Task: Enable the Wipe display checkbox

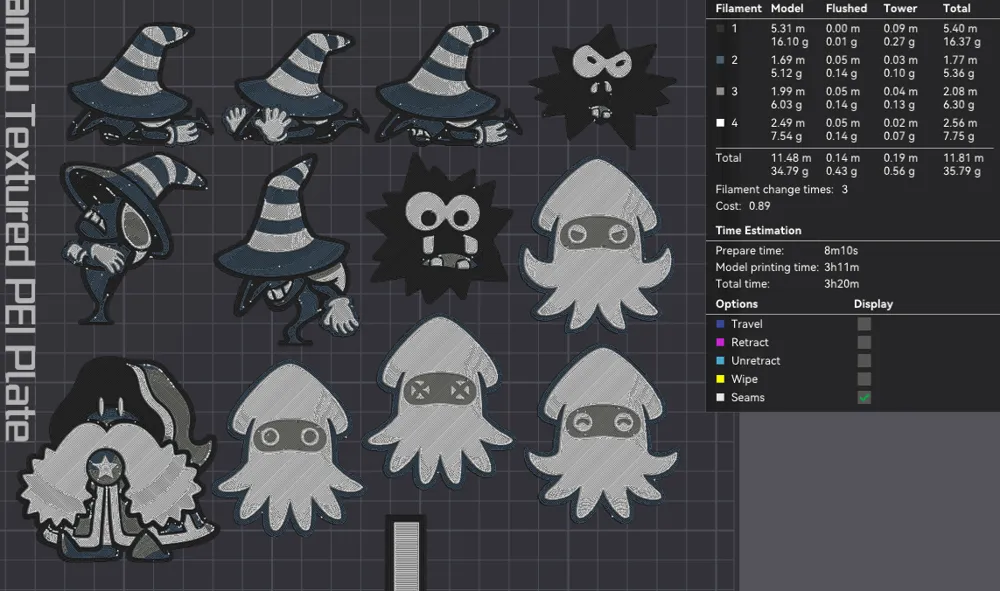Action: (x=864, y=379)
